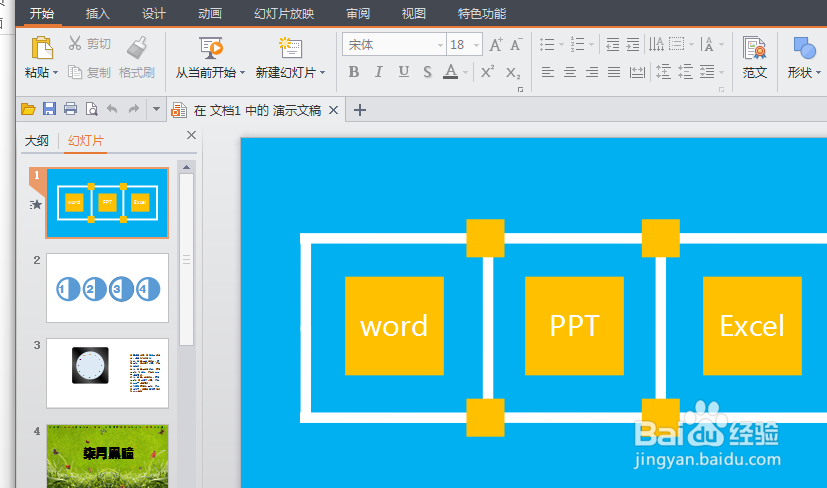Open the 幻灯片放映 ribbon tab
The image size is (827, 488).
[284, 13]
